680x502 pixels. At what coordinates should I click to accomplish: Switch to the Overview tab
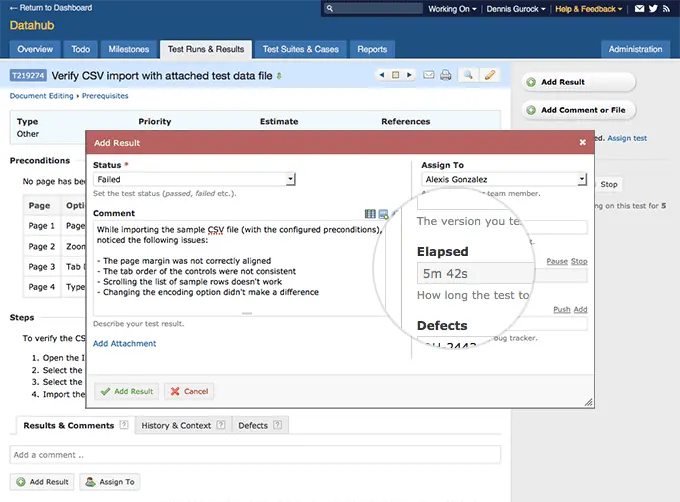pyautogui.click(x=35, y=49)
